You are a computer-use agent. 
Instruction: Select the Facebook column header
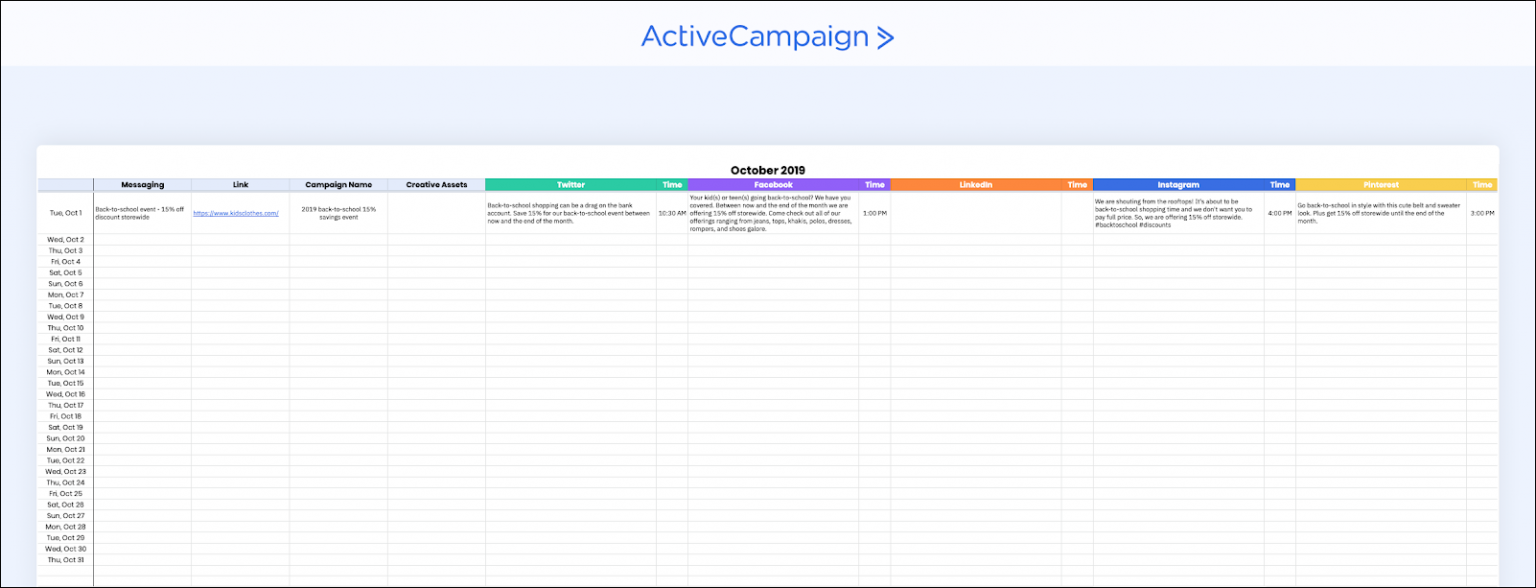772,185
